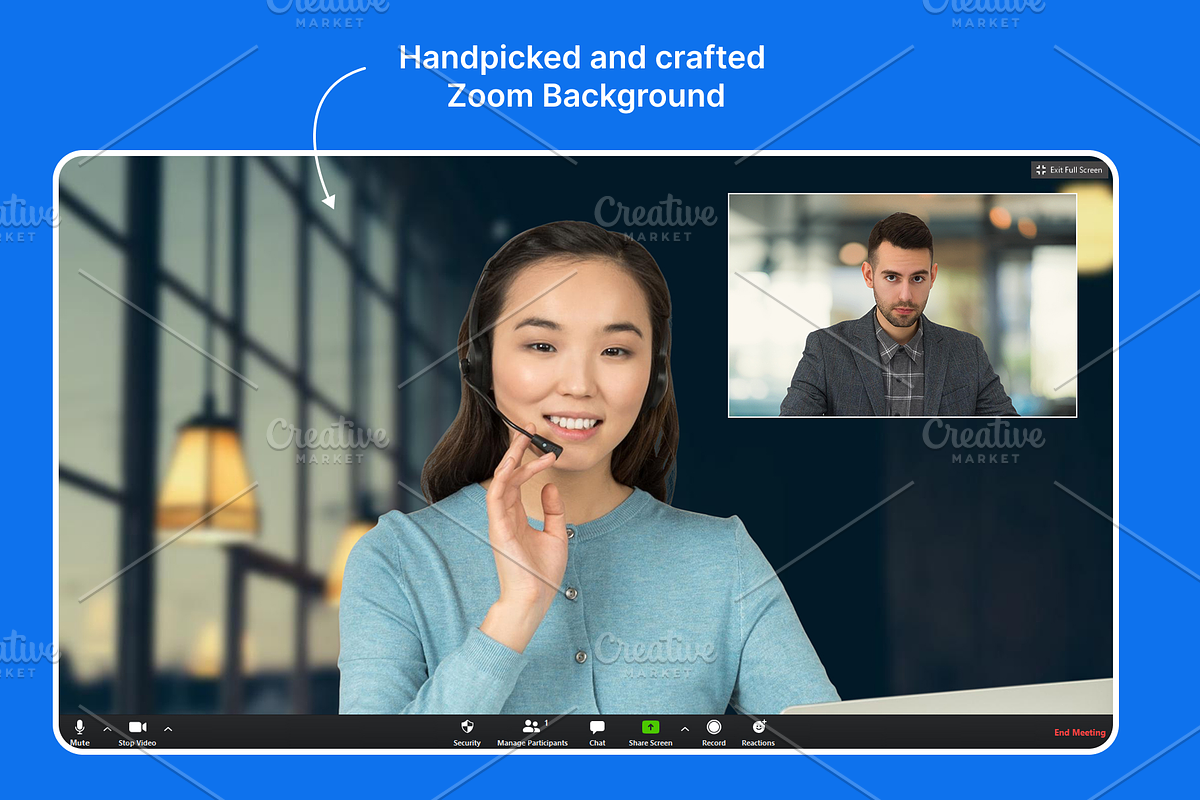1200x800 pixels.
Task: Start Share Screen with green icon
Action: pos(650,732)
